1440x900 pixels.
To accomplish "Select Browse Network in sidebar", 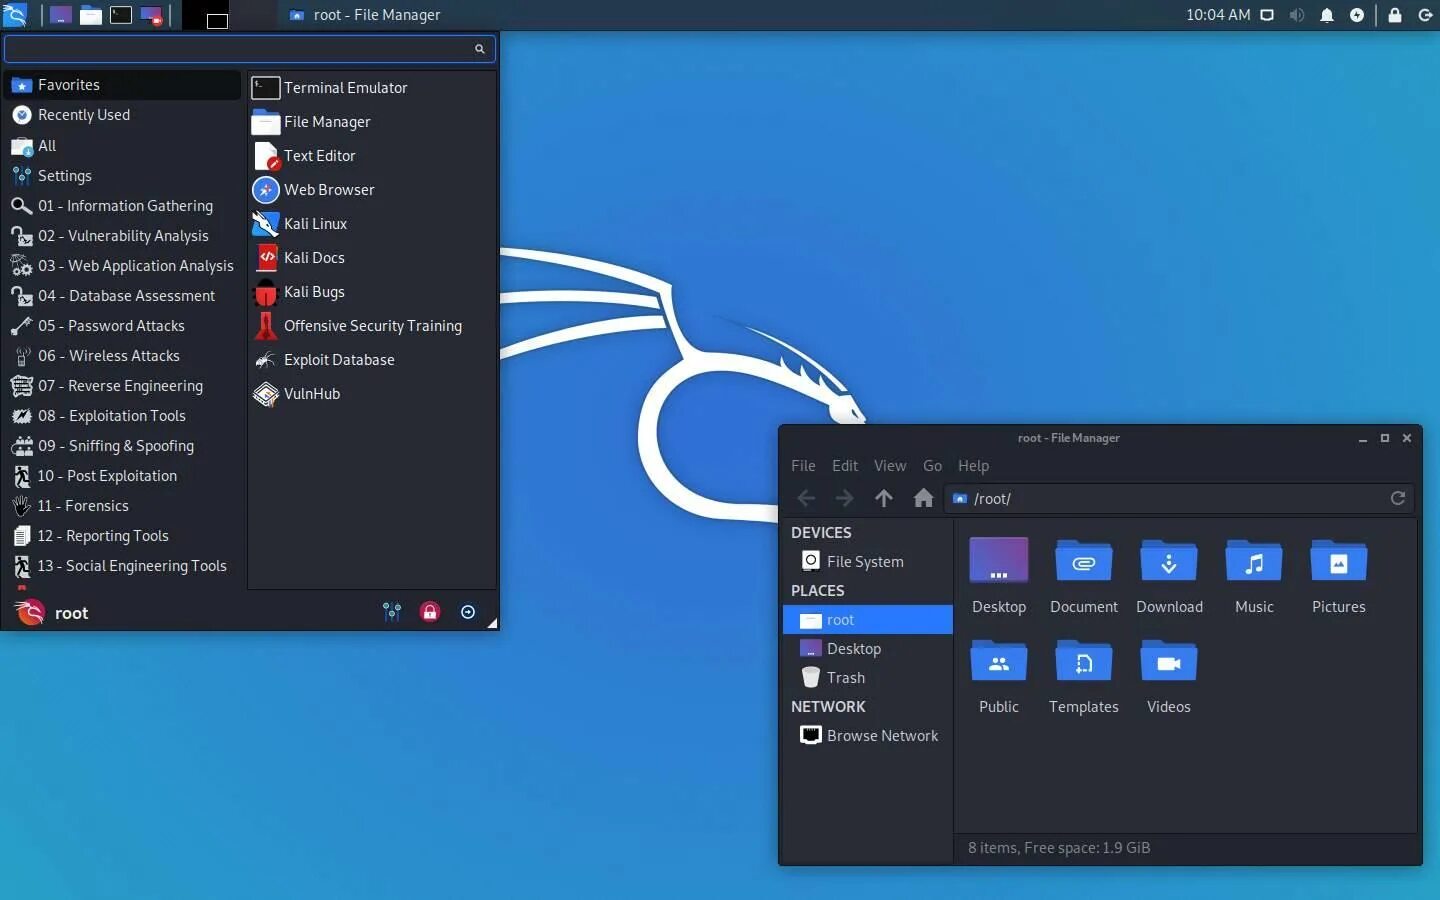I will click(867, 736).
